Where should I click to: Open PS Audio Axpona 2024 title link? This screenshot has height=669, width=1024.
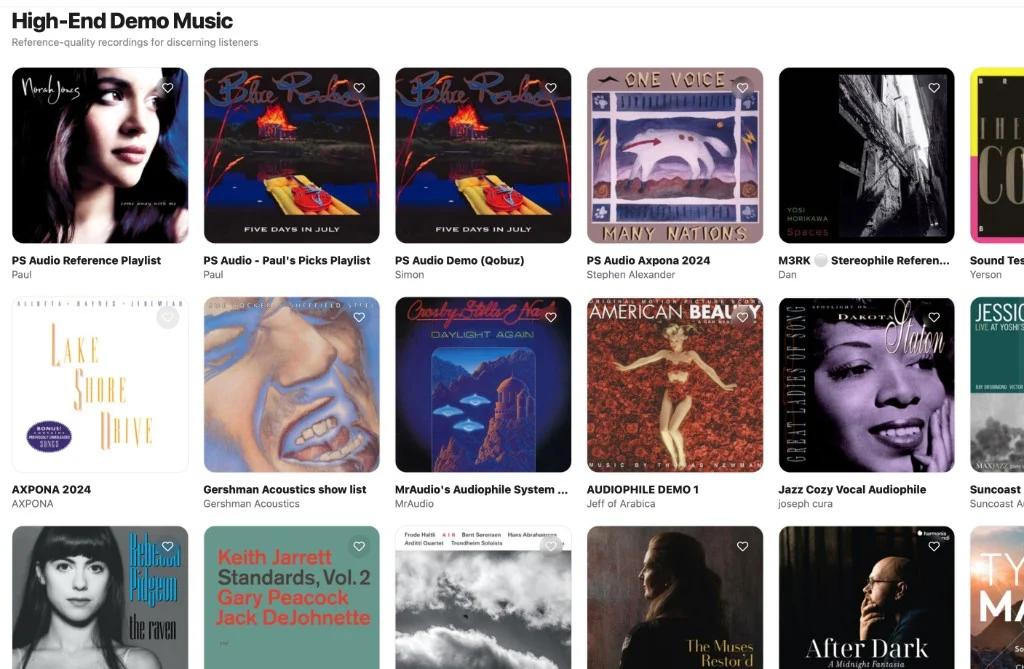tap(648, 260)
